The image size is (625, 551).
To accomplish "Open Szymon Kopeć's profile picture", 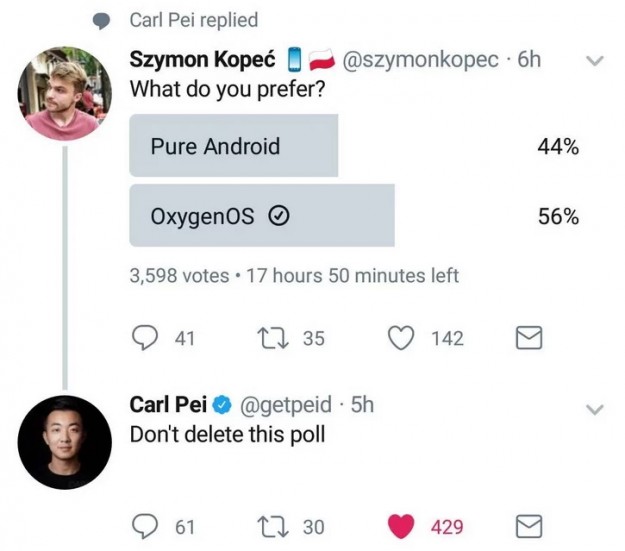I will click(x=63, y=93).
